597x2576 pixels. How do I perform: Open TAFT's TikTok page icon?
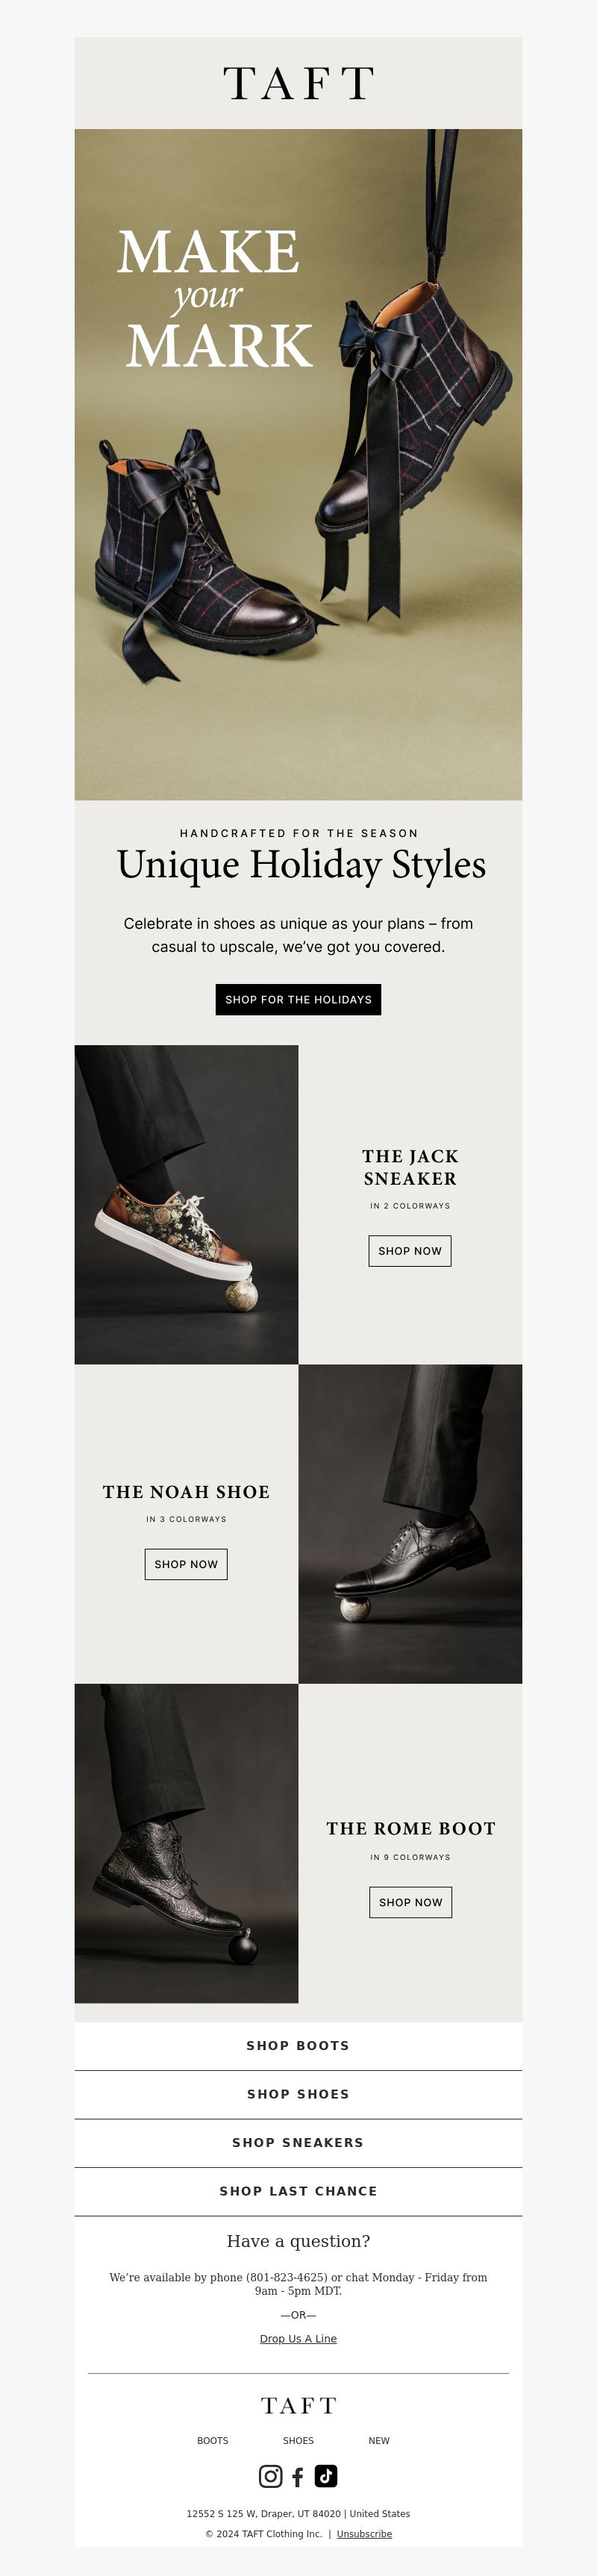(x=326, y=2476)
